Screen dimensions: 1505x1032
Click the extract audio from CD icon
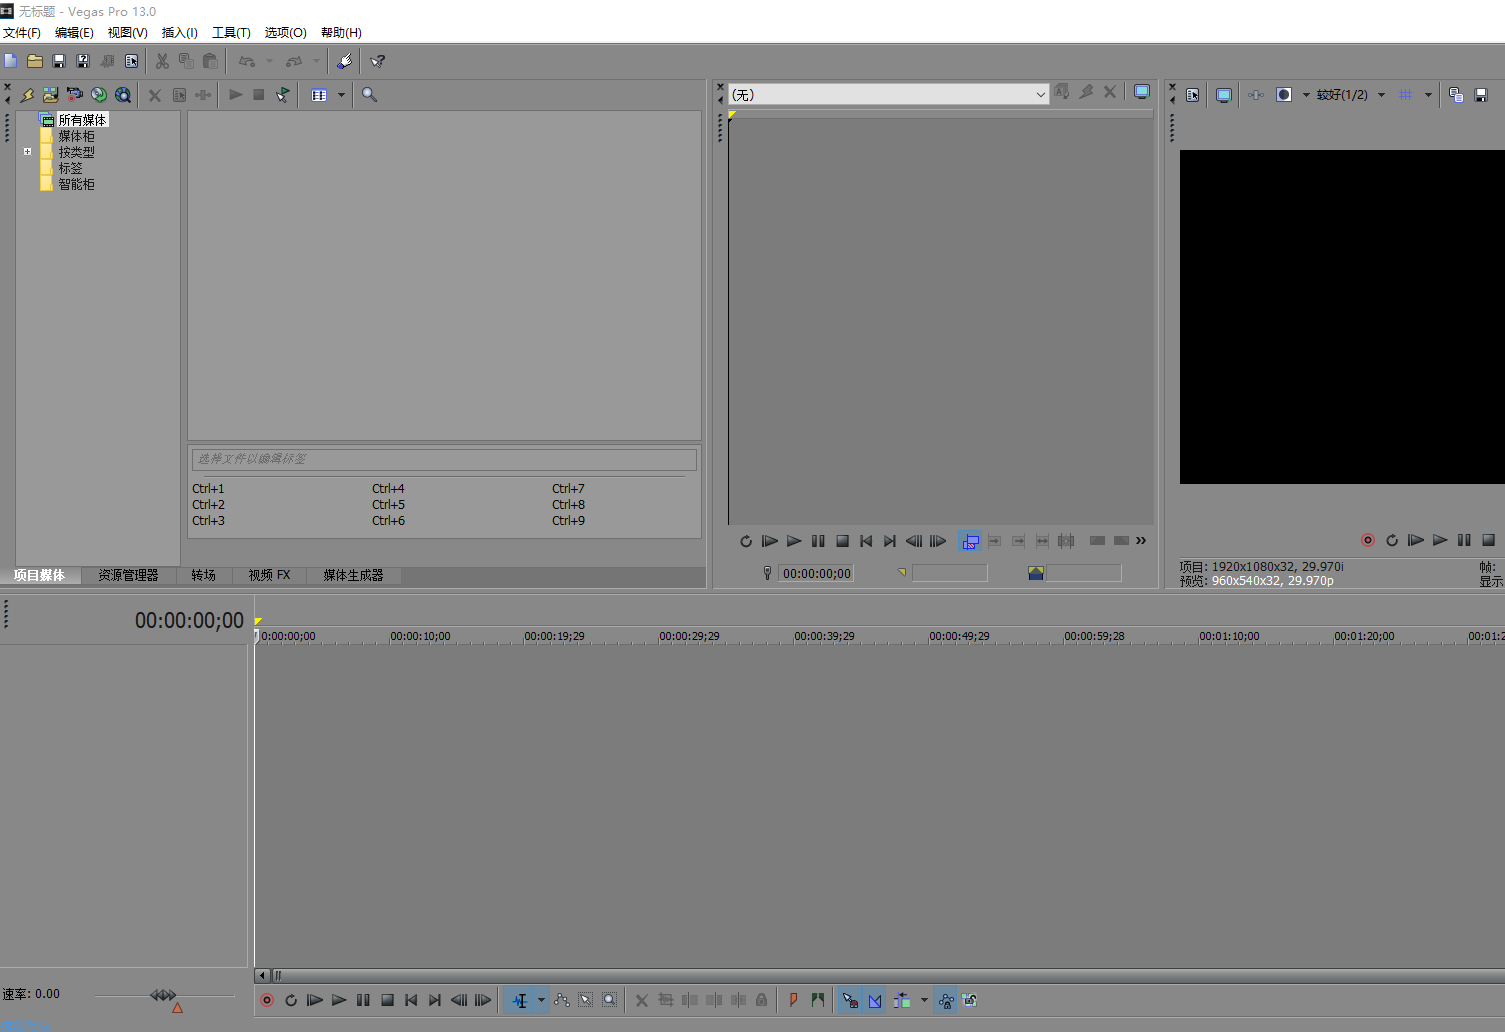click(x=99, y=95)
